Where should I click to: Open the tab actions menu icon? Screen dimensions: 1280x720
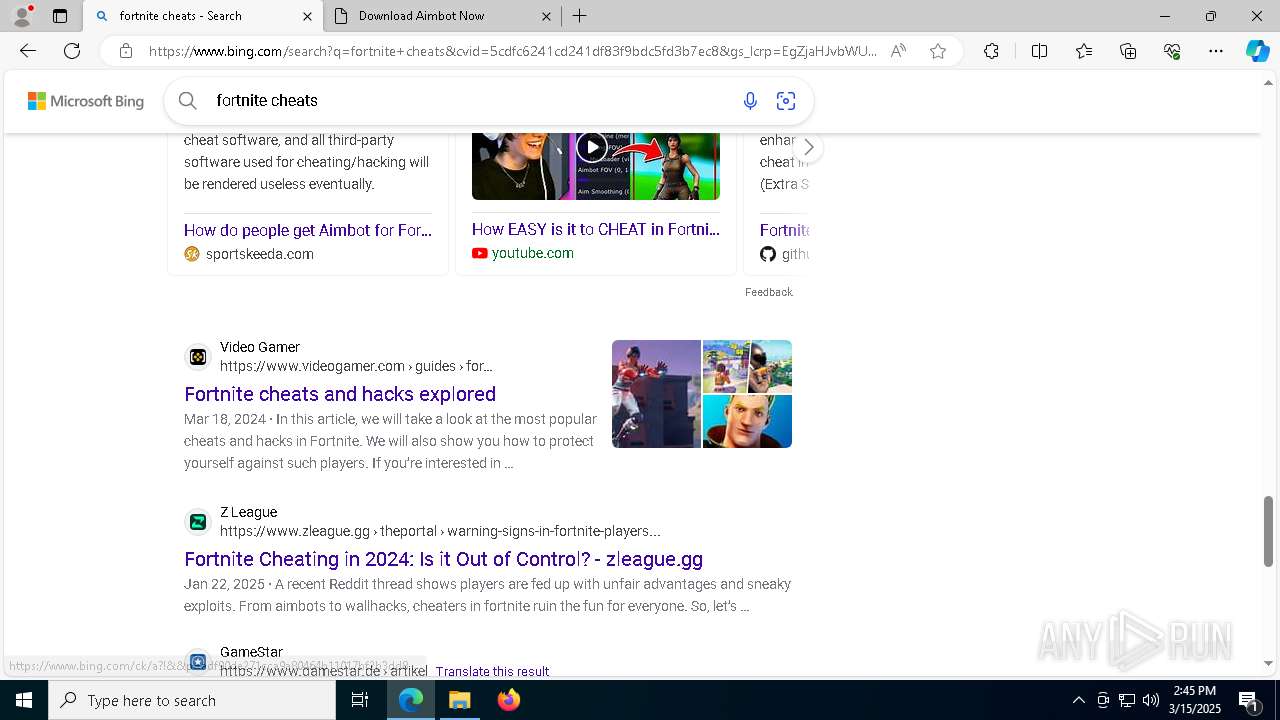(60, 16)
